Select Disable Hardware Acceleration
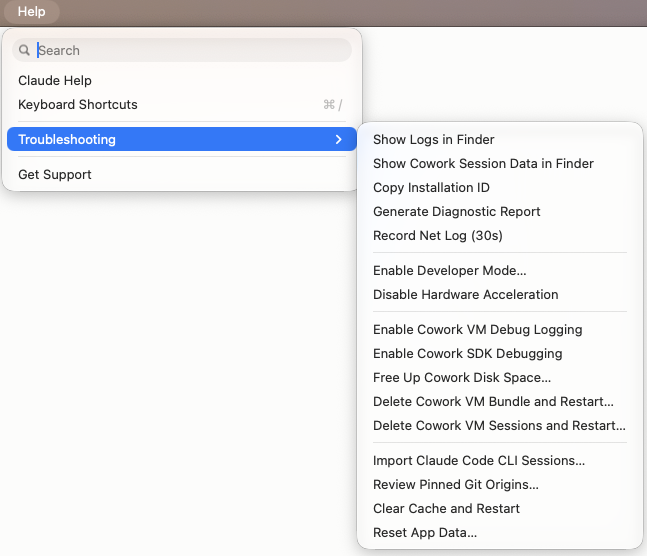Image resolution: width=647 pixels, height=556 pixels. (500, 294)
